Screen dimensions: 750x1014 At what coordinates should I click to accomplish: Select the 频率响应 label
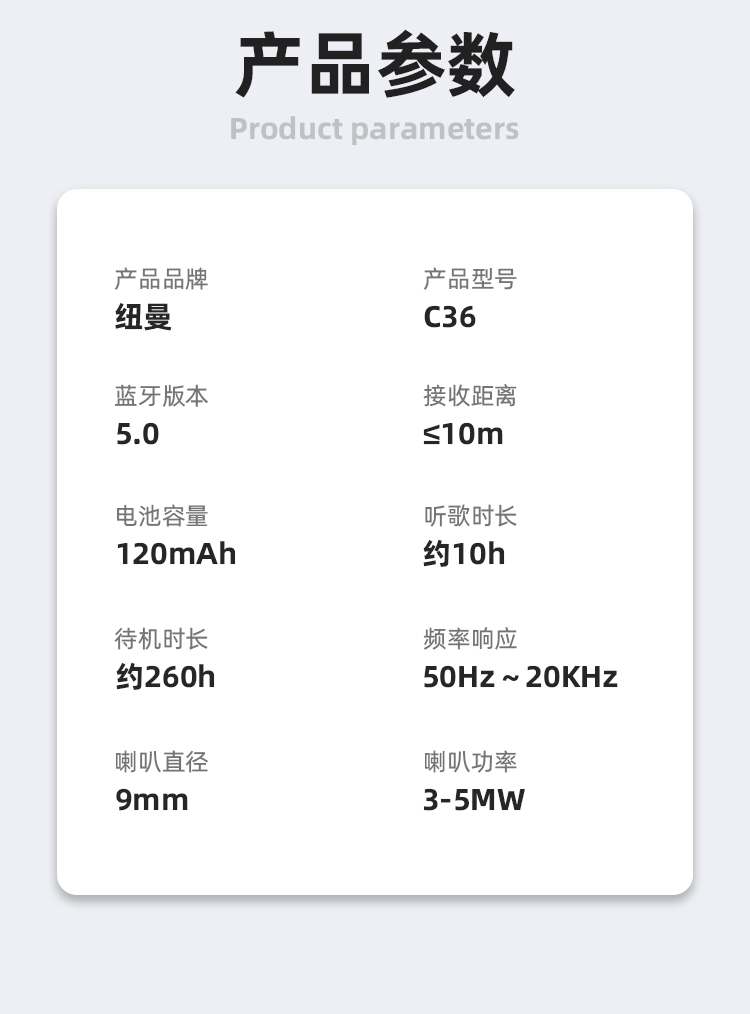pos(469,639)
